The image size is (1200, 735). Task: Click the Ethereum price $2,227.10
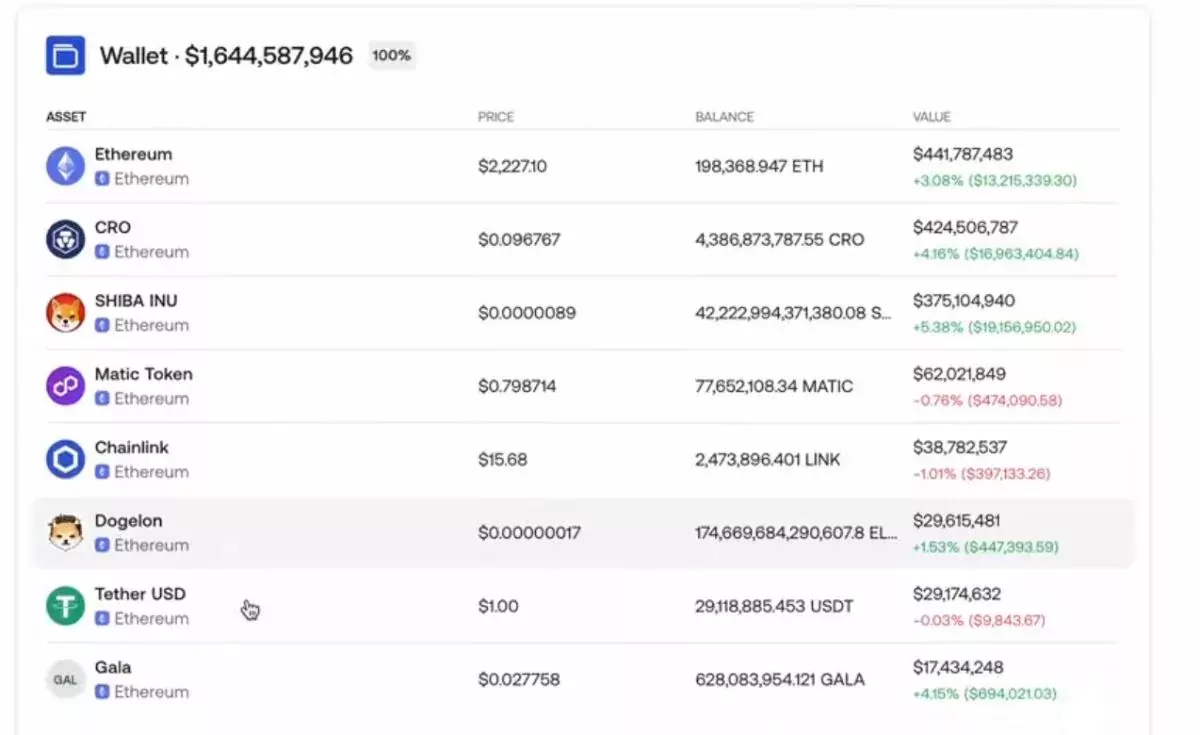click(512, 166)
